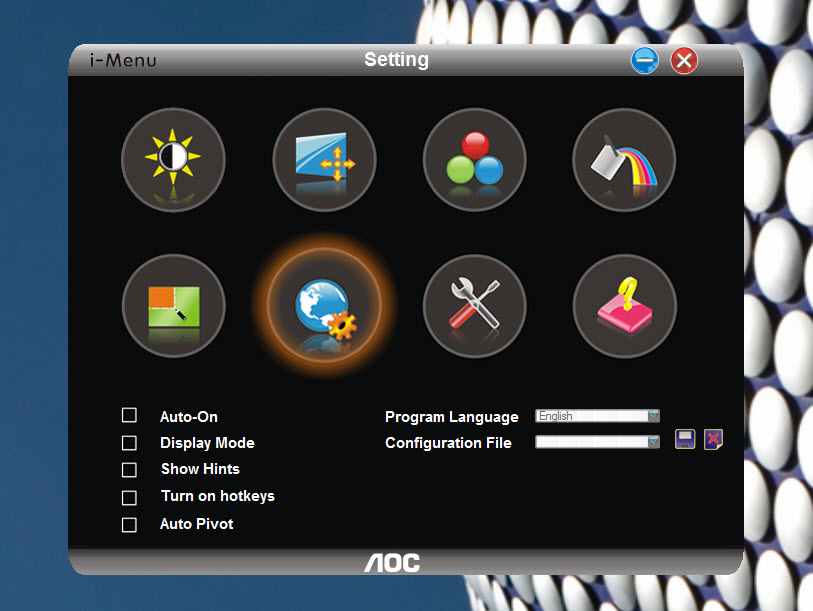Enable the Turn on hotkeys checkbox
Viewport: 813px width, 611px height.
pos(129,498)
